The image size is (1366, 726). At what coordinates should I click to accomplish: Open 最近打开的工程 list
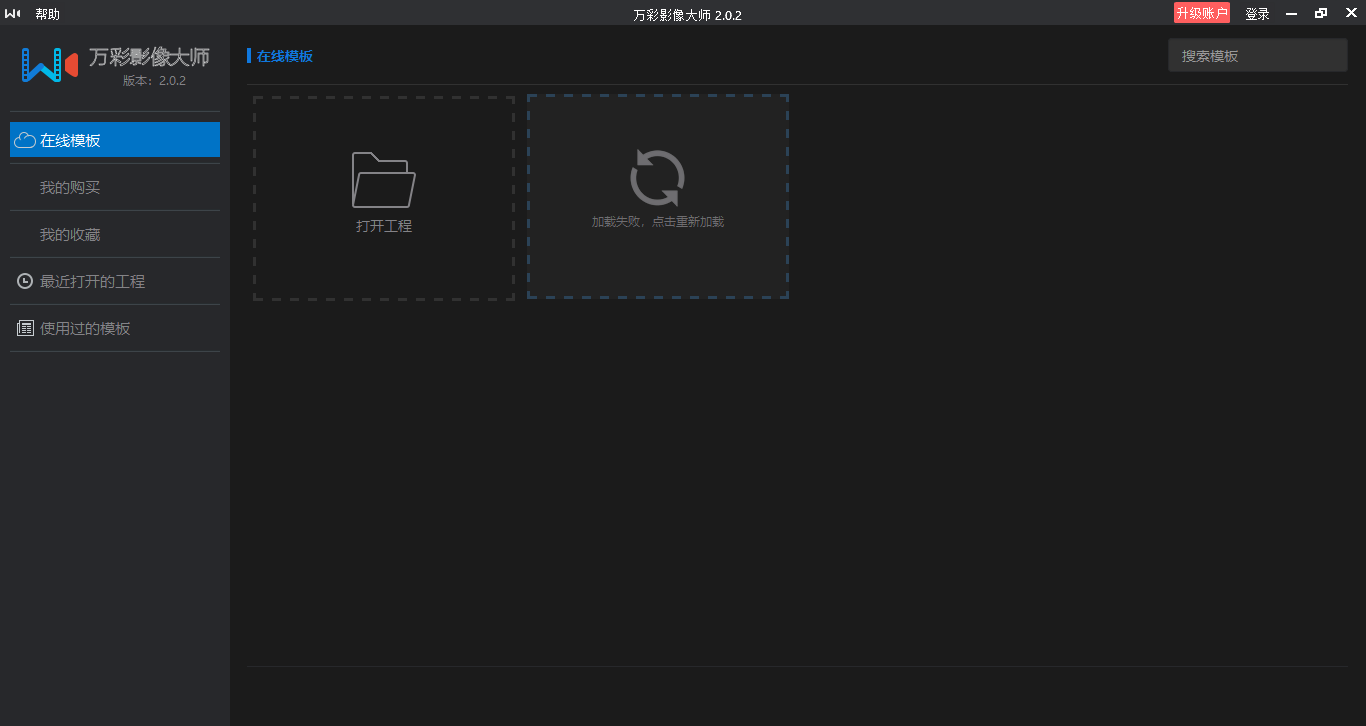pyautogui.click(x=115, y=281)
